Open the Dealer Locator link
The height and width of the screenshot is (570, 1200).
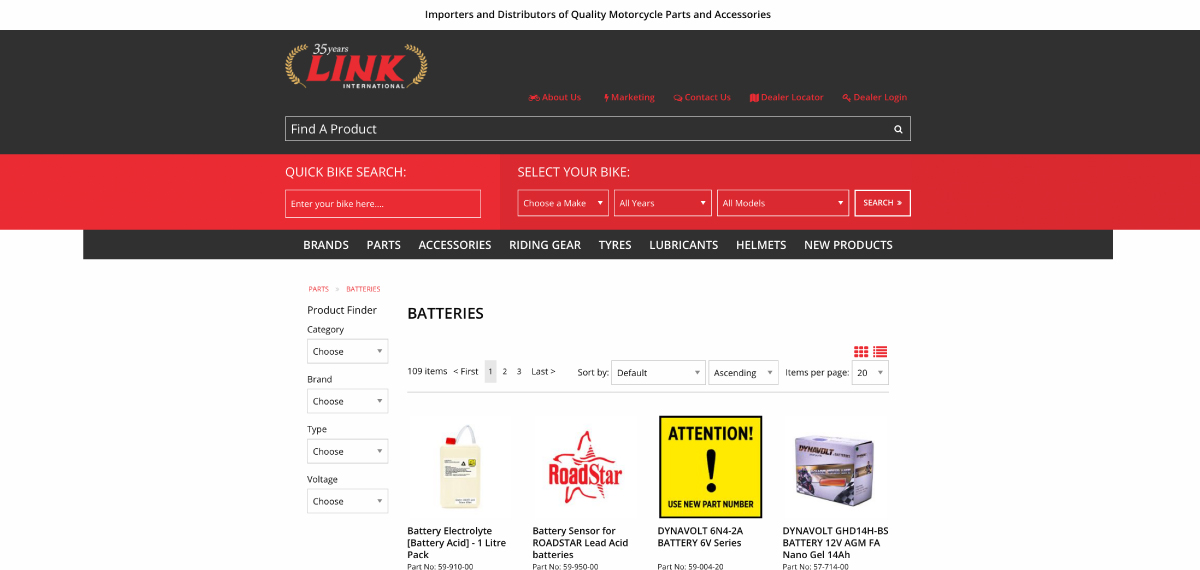click(x=787, y=97)
